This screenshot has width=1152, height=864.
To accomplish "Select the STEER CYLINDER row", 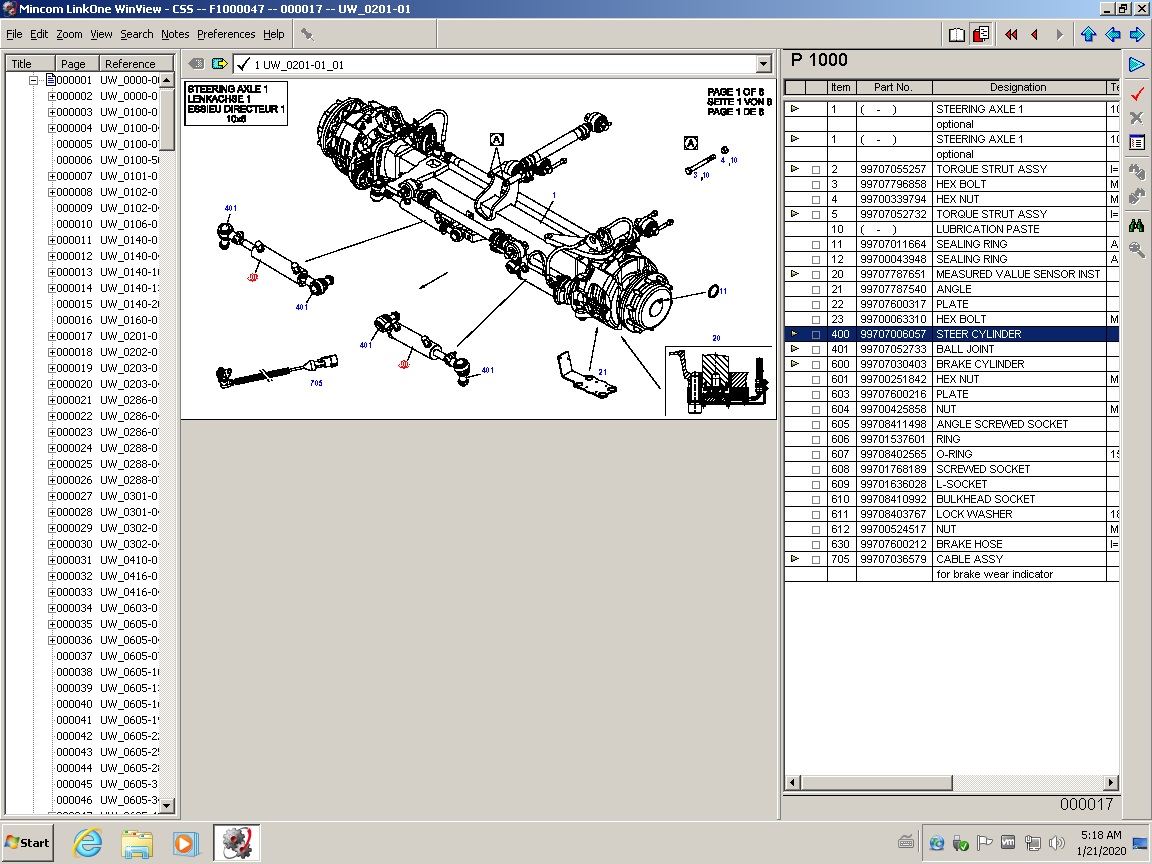I will (x=951, y=334).
